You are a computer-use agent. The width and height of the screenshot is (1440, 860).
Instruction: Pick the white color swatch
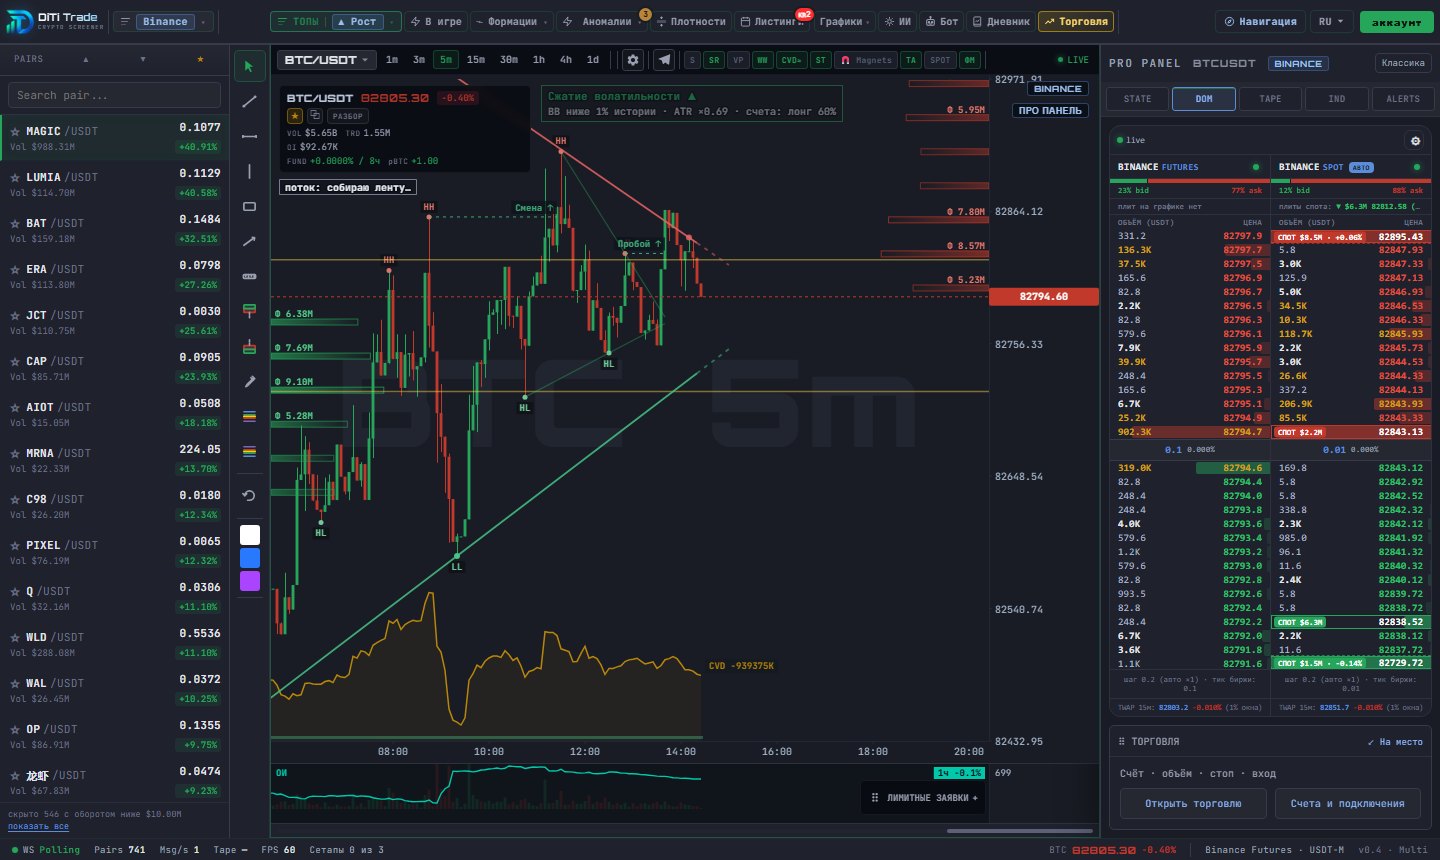click(x=250, y=535)
